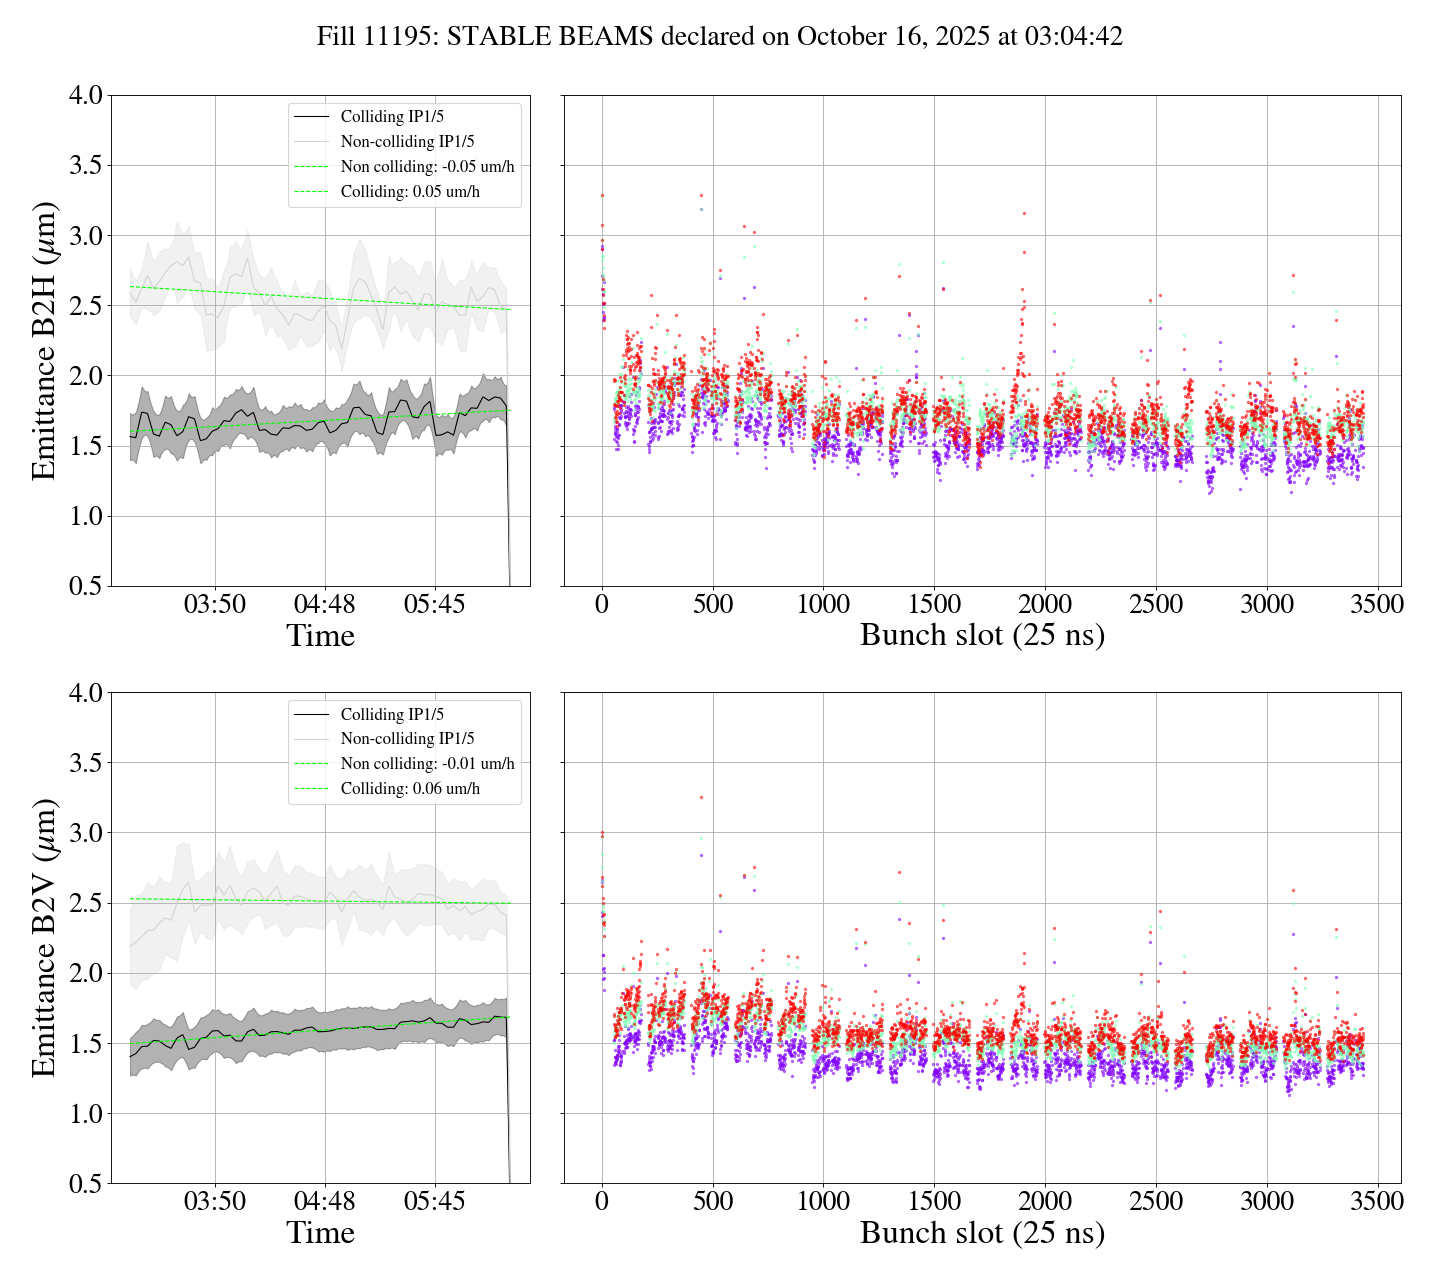Screen dimensions: 1440x1280
Task: Click 'Non colliding: -0.05 um/h' legend entry
Action: click(427, 167)
